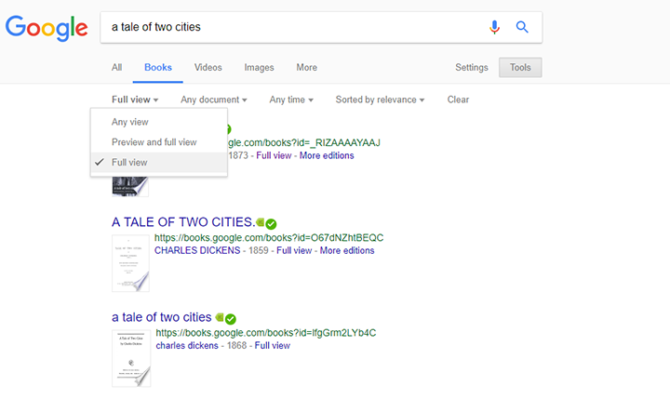Image resolution: width=670 pixels, height=399 pixels.
Task: Open the Sorted by relevance dropdown
Action: (x=380, y=100)
